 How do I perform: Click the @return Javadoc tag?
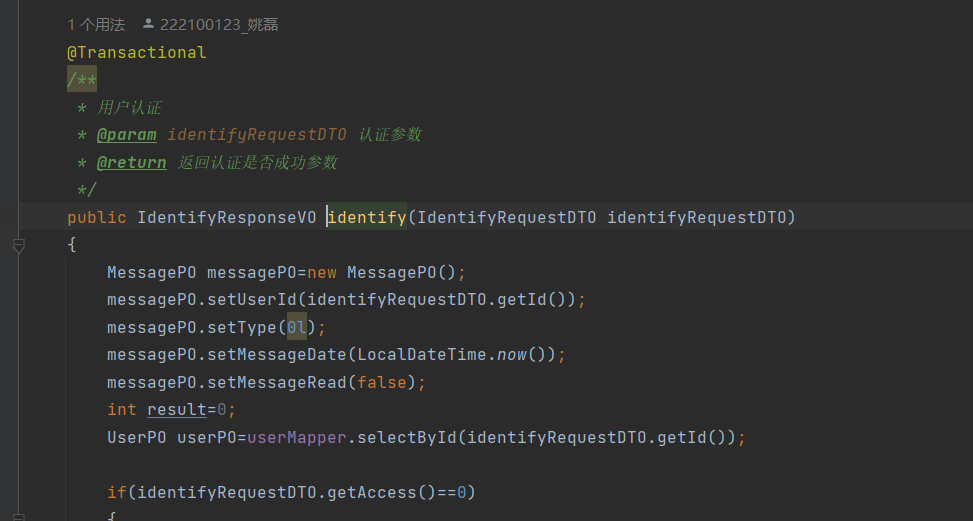pyautogui.click(x=132, y=162)
